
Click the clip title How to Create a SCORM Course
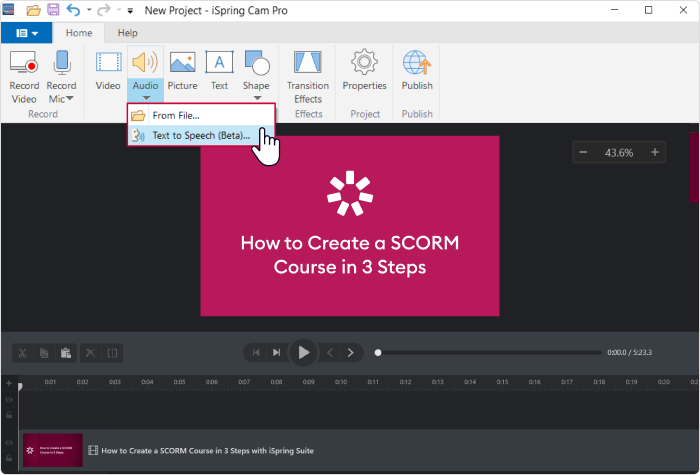click(x=207, y=450)
